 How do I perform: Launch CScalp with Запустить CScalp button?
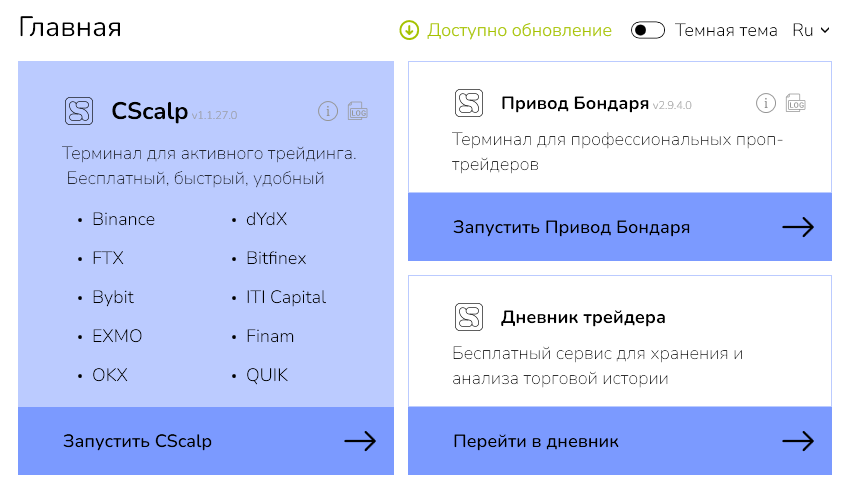[138, 441]
